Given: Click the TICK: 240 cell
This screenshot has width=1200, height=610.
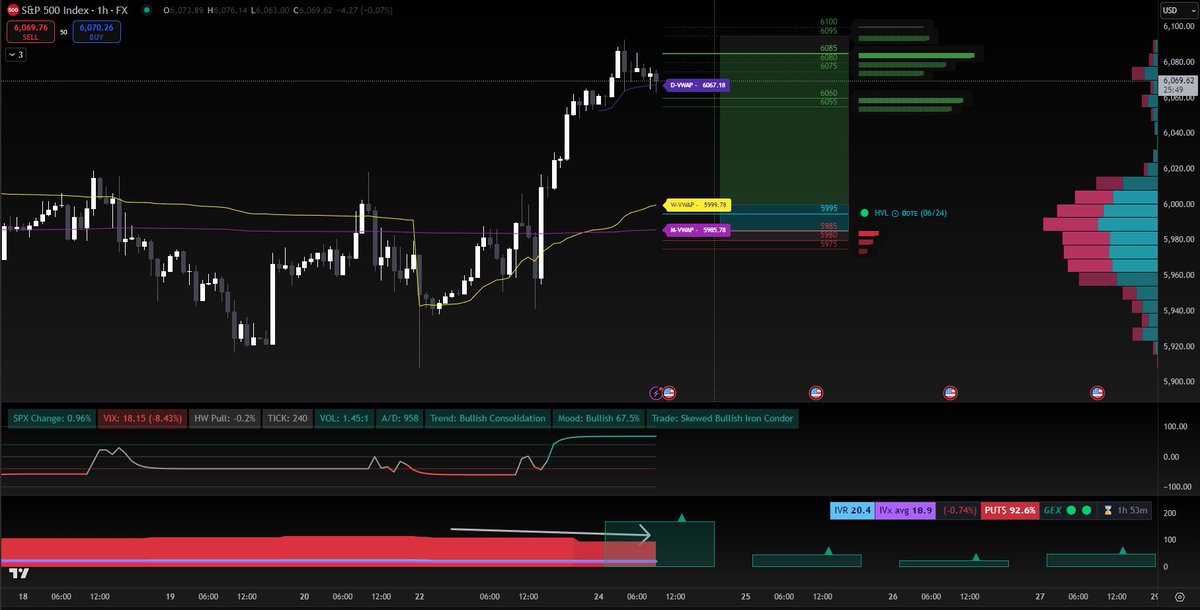Looking at the screenshot, I should (285, 418).
